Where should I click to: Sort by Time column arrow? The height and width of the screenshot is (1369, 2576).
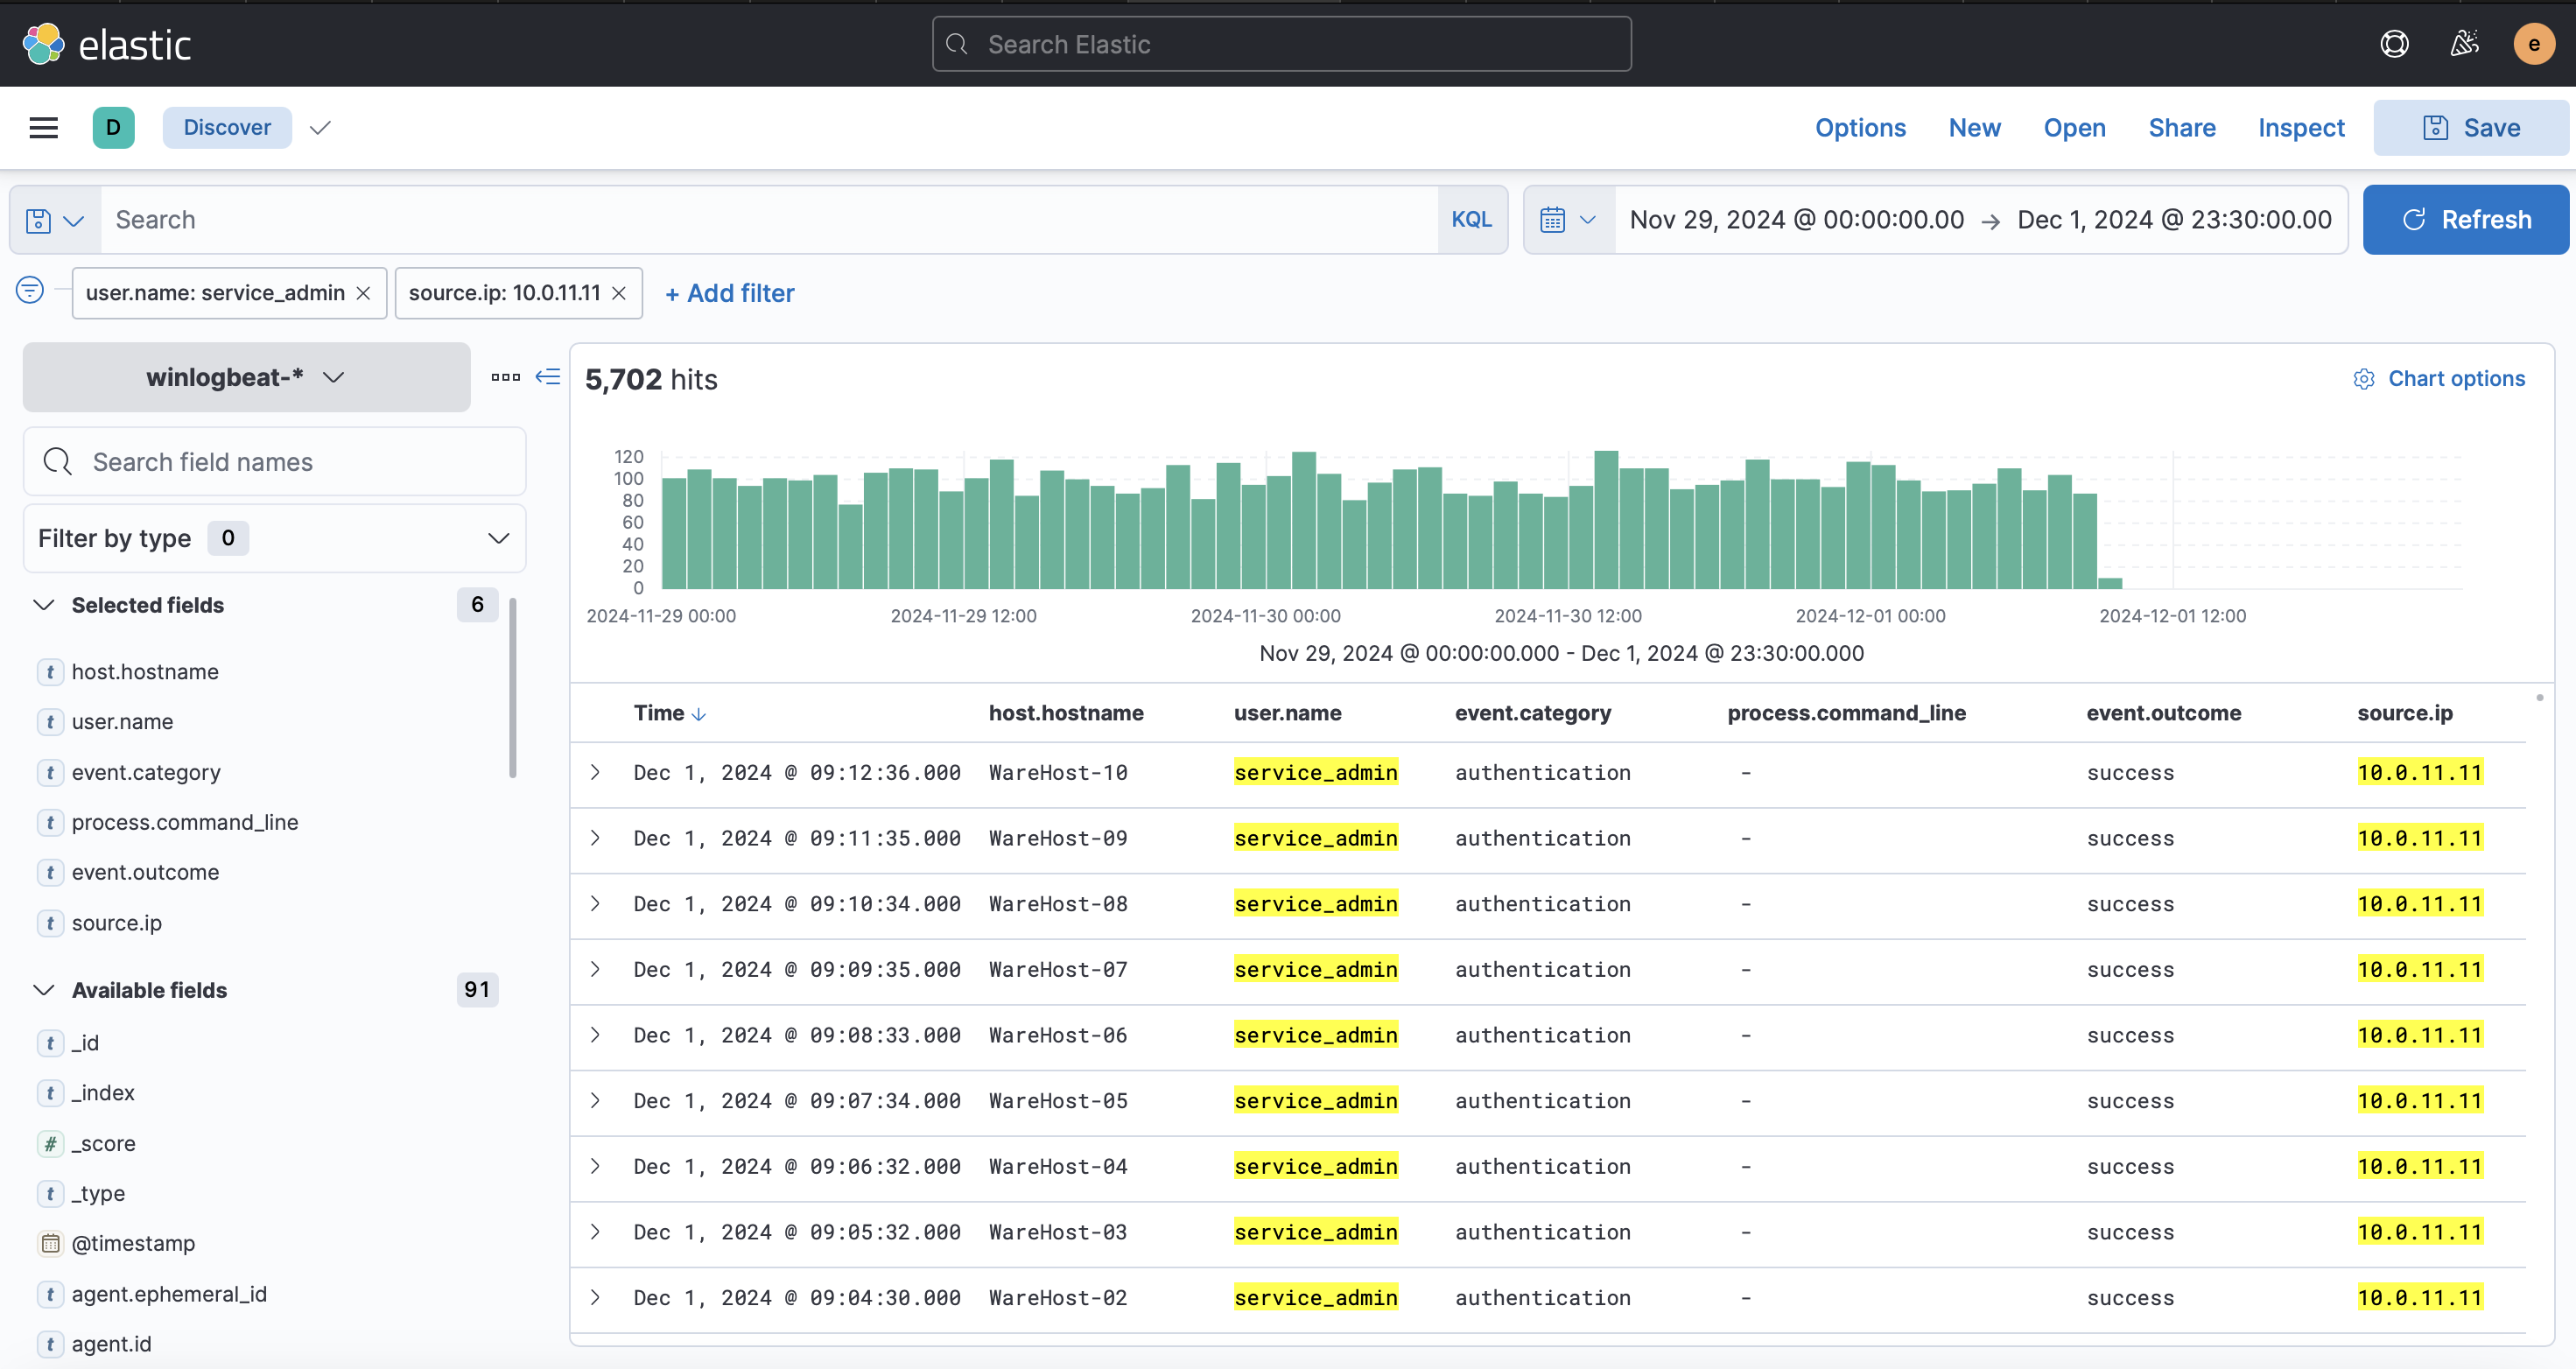click(699, 714)
